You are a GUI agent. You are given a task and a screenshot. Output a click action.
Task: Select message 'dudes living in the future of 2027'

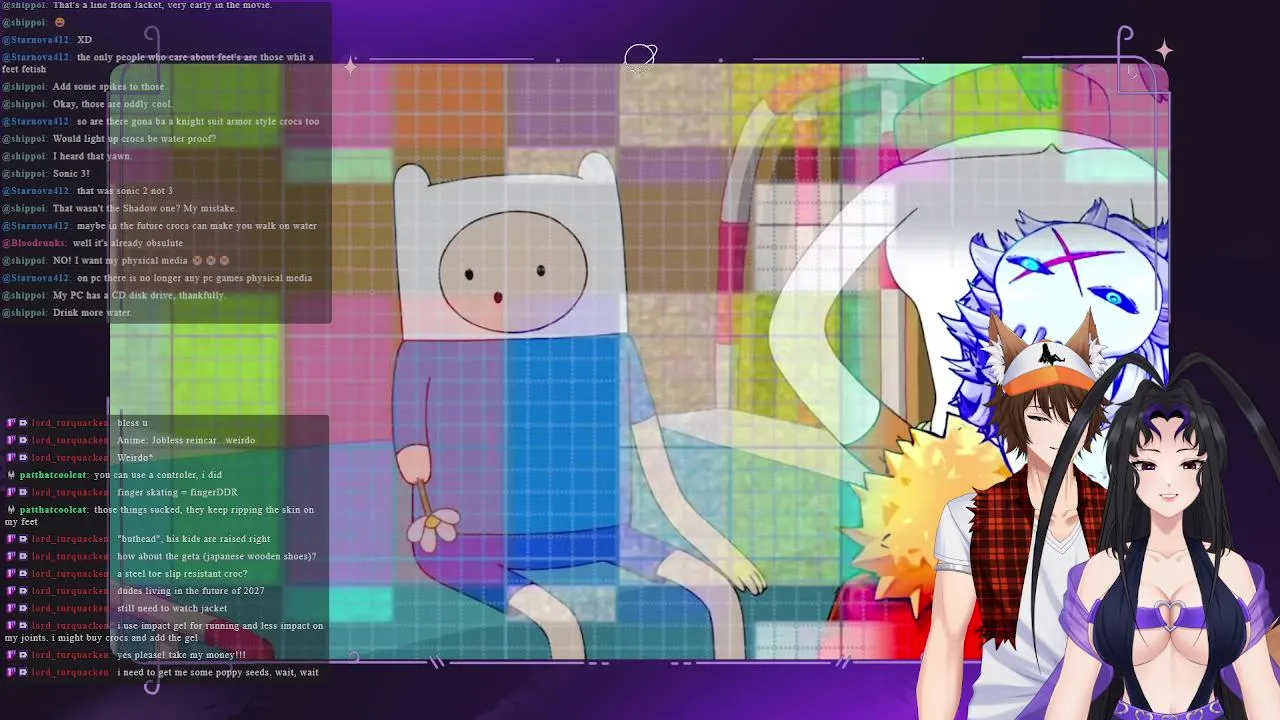(191, 591)
